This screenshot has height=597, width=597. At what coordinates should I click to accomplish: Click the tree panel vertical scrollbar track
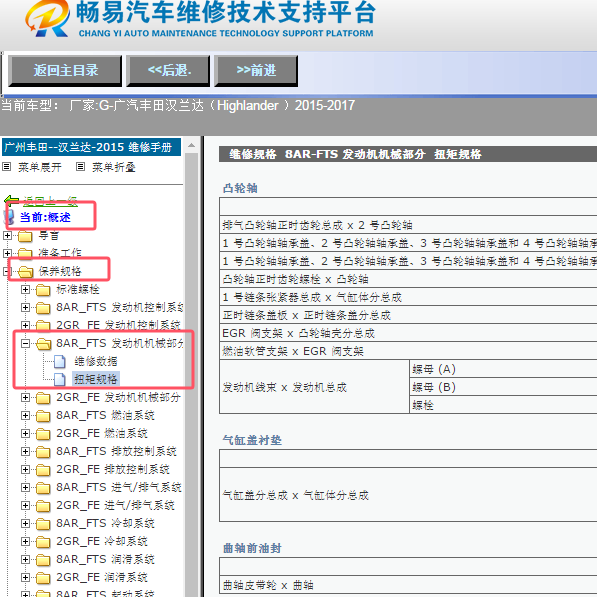192,375
